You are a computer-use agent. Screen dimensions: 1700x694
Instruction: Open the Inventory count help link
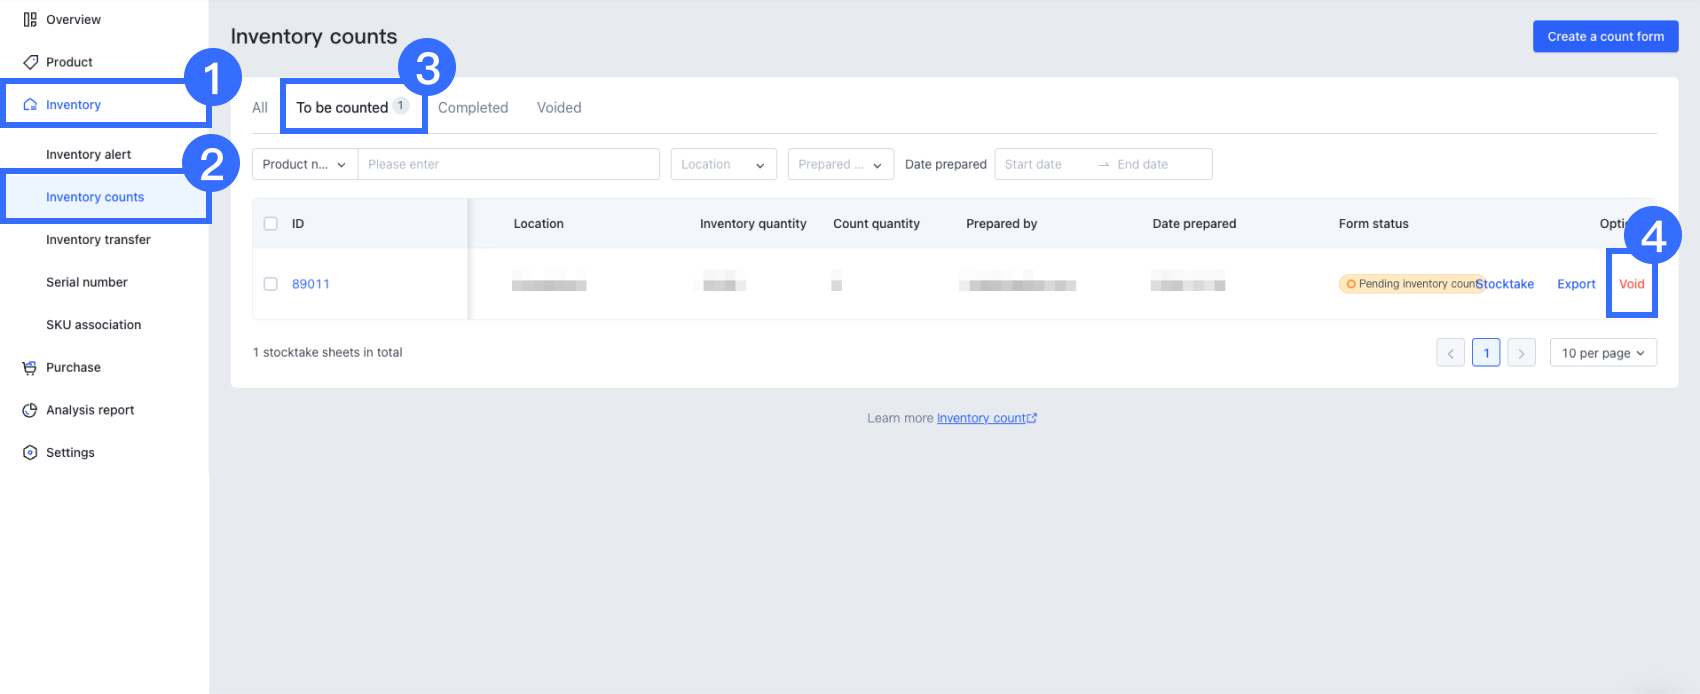click(986, 418)
